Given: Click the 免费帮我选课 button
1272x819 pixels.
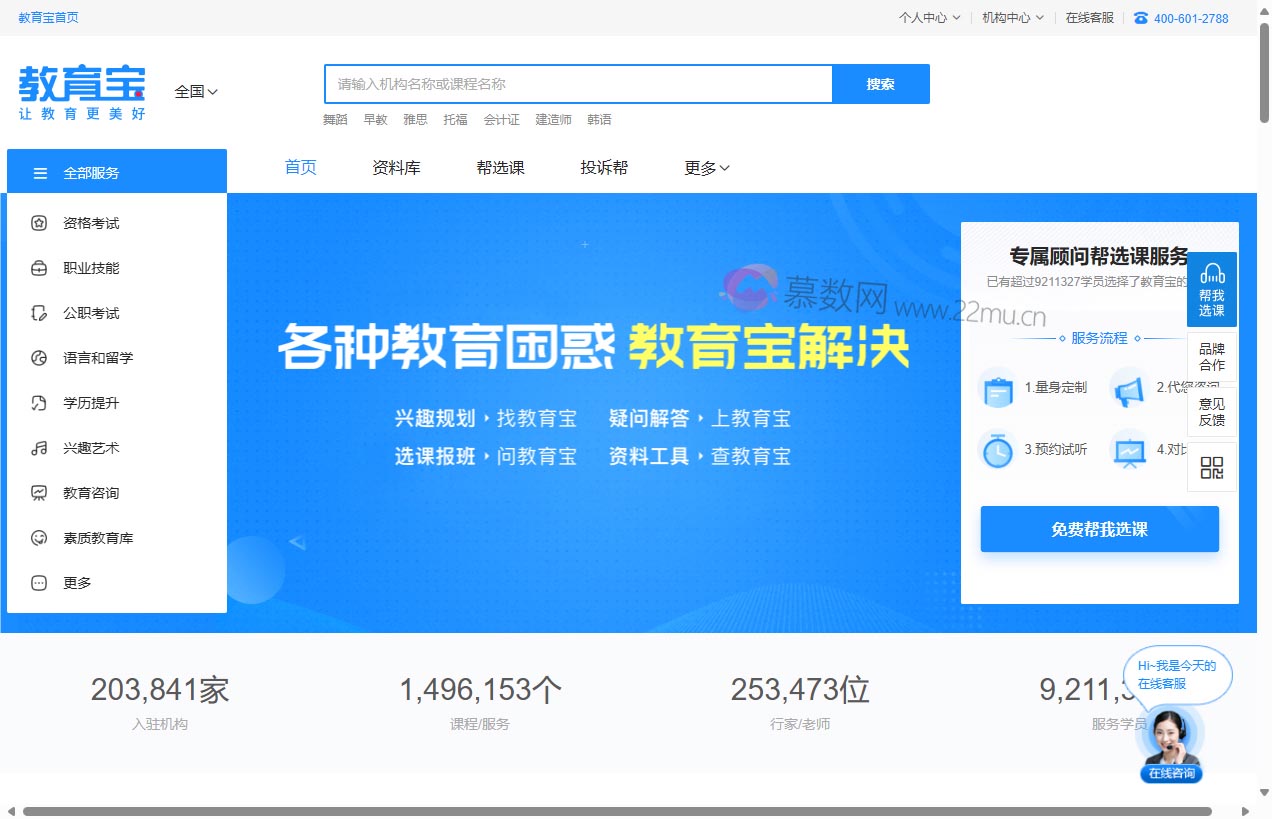Looking at the screenshot, I should click(1099, 529).
